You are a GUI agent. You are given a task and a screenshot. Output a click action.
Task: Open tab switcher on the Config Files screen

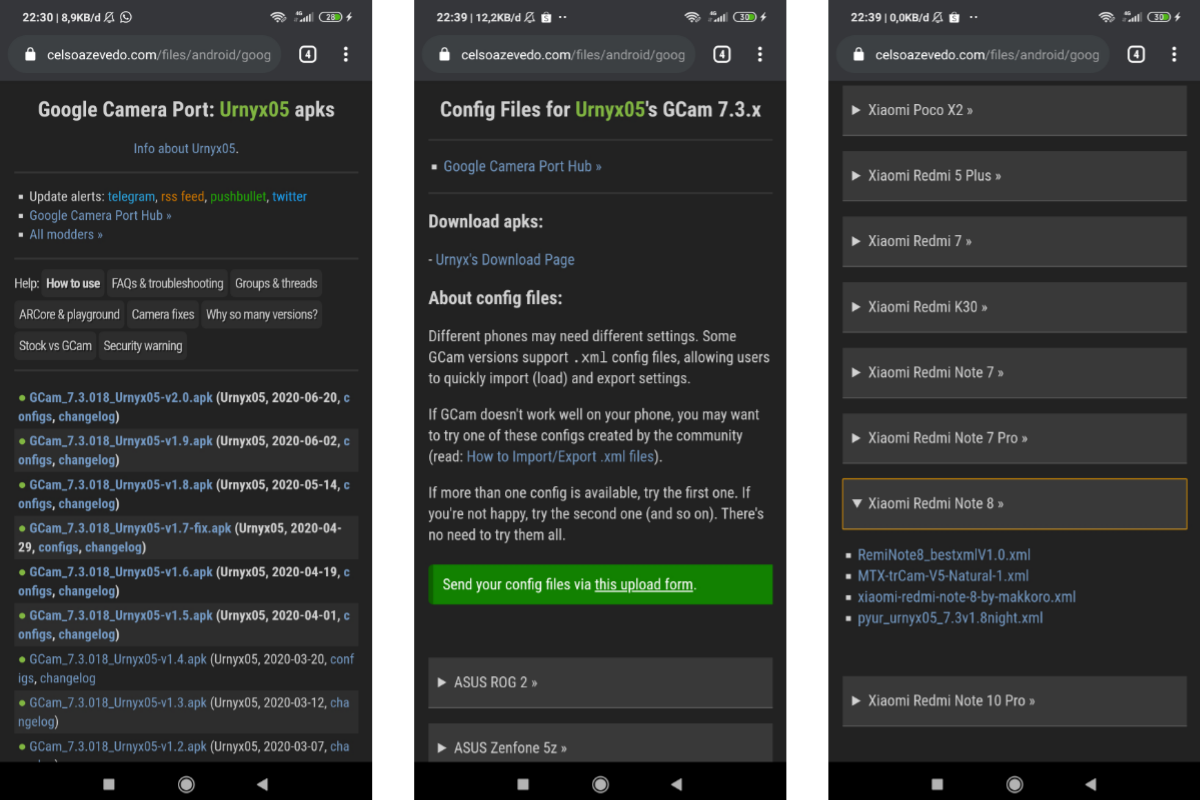point(722,55)
